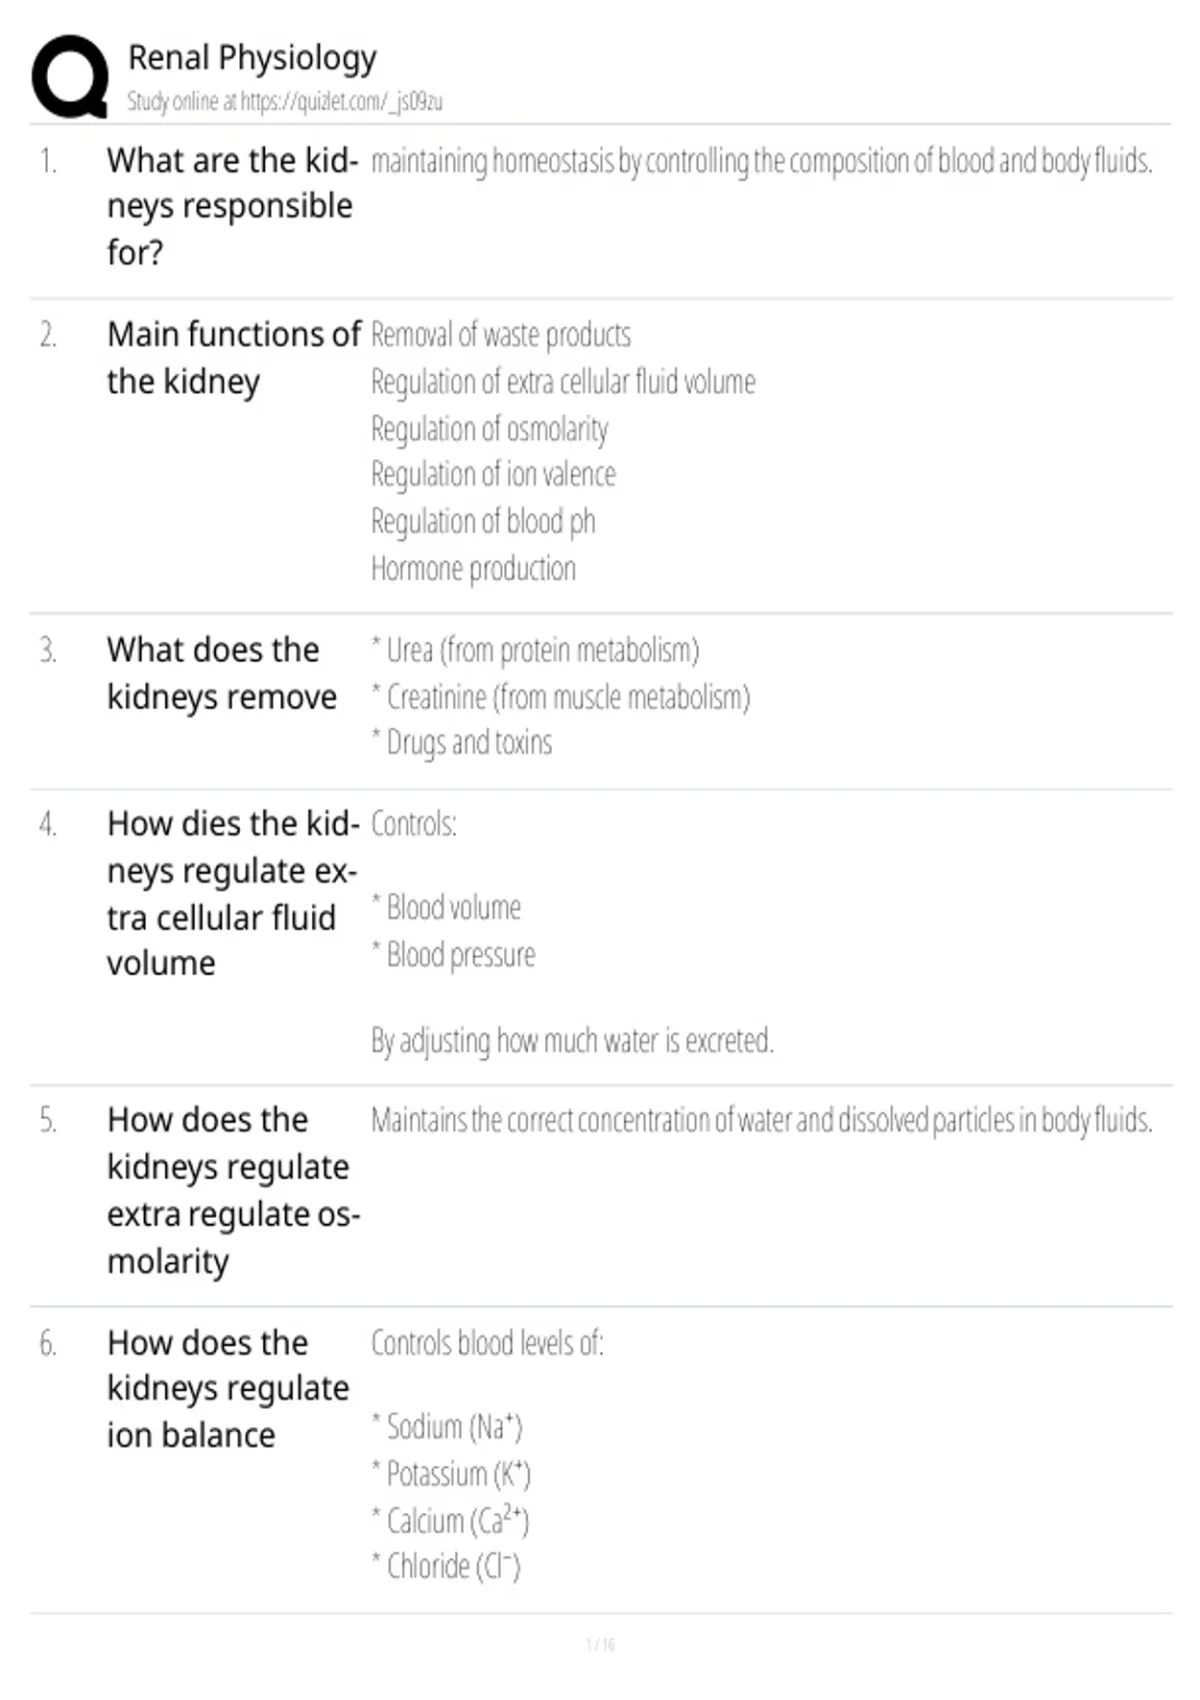Click the Urea from protein metabolism bullet
The width and height of the screenshot is (1200, 1700).
[535, 650]
